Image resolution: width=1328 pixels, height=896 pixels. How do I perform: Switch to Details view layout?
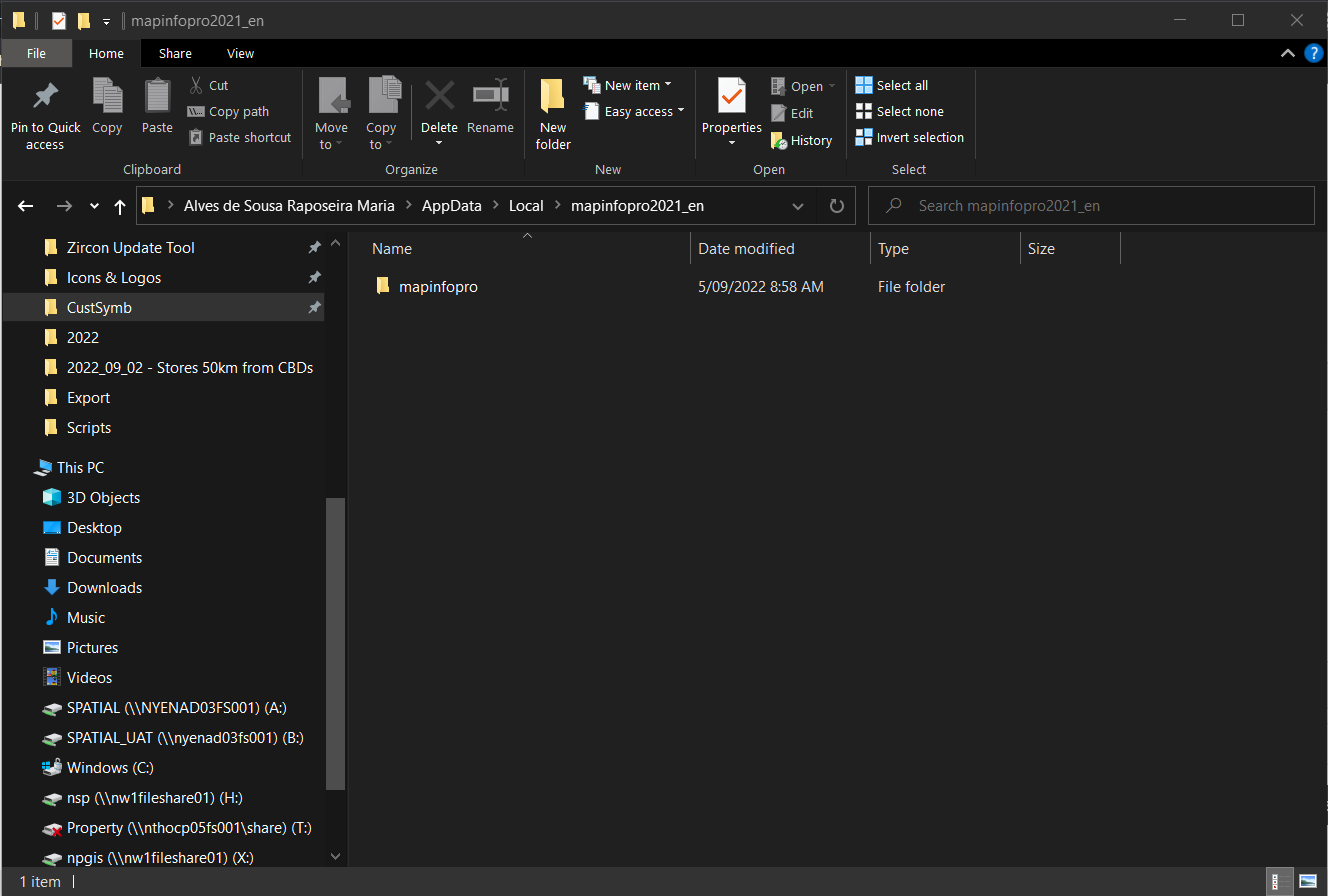tap(1276, 882)
